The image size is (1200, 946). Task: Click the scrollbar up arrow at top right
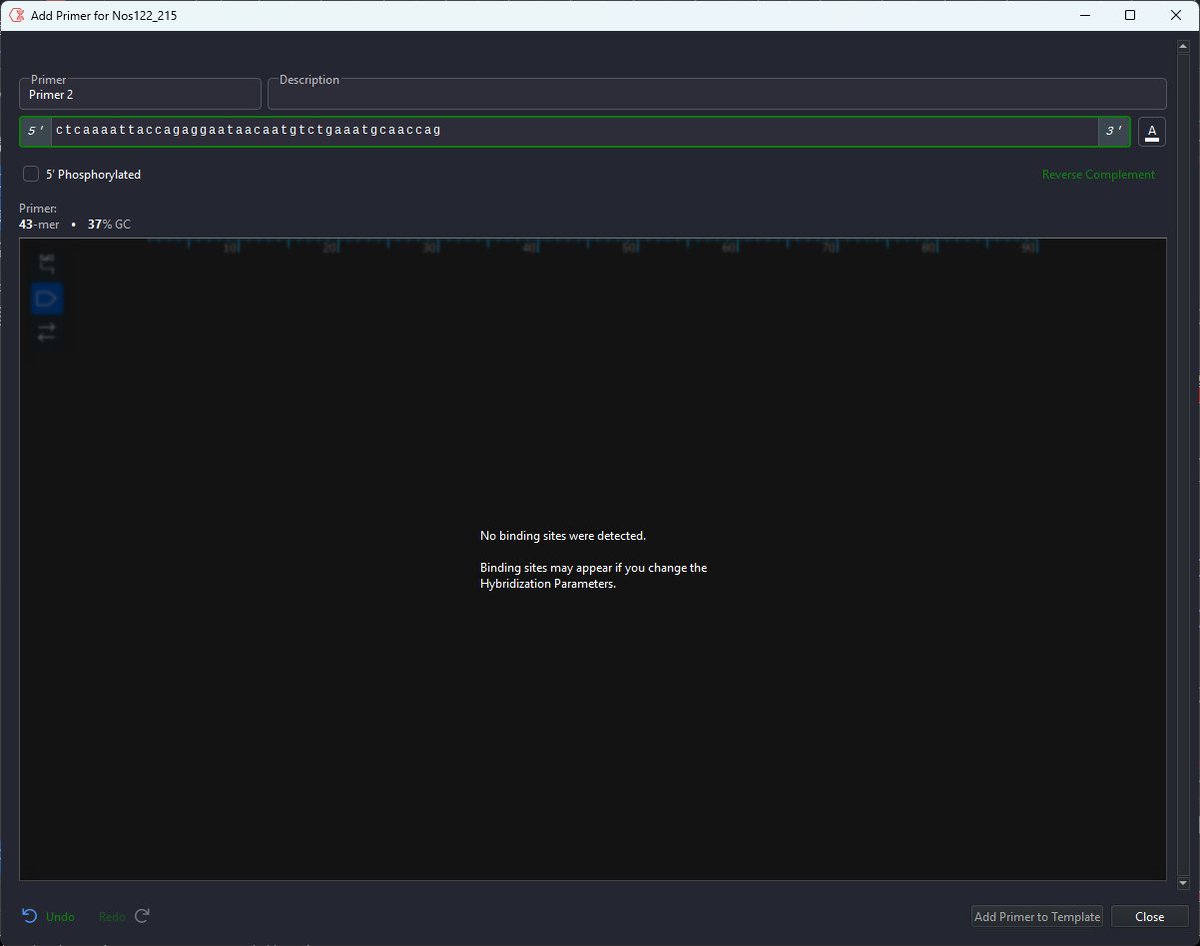click(x=1184, y=45)
